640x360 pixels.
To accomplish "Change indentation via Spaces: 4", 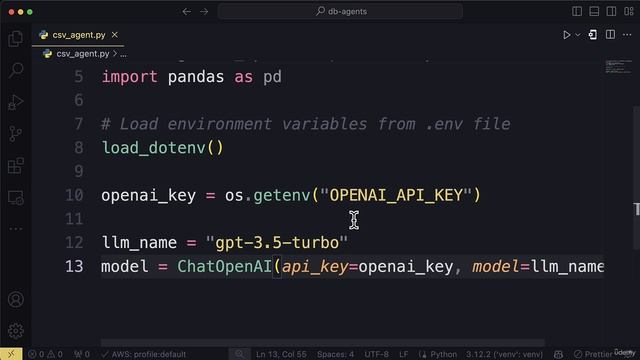I will pos(336,354).
